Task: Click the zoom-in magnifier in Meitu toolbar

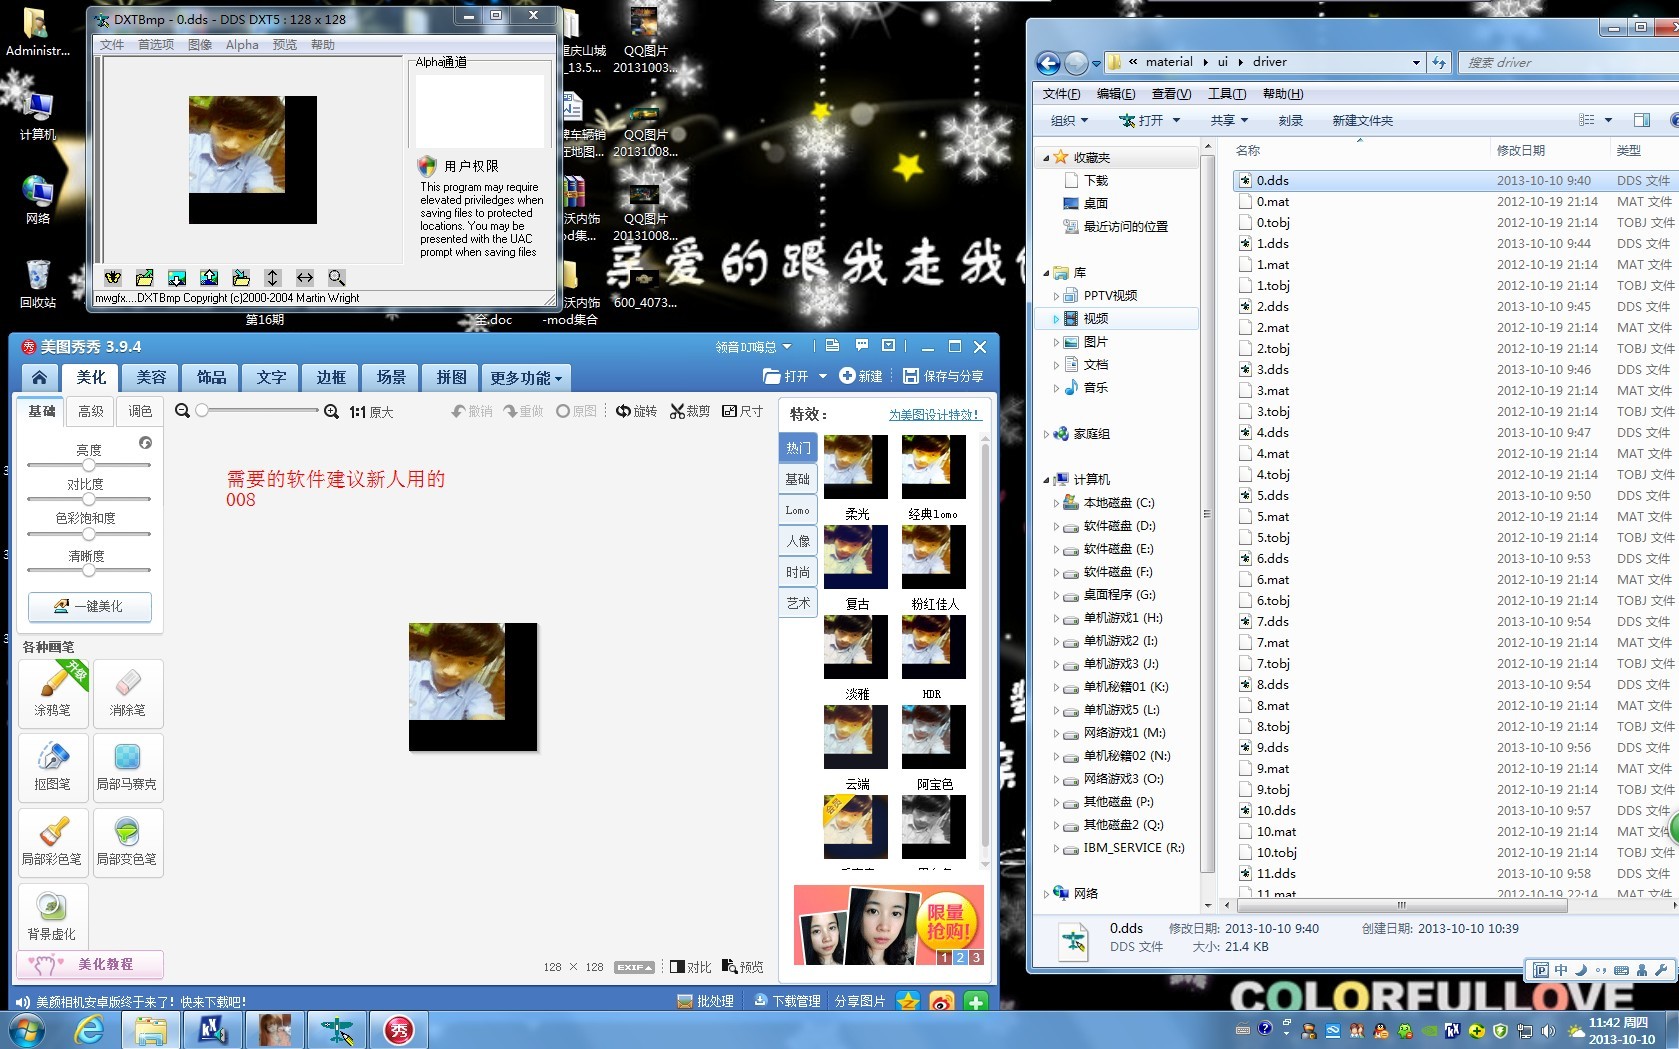Action: (x=331, y=411)
